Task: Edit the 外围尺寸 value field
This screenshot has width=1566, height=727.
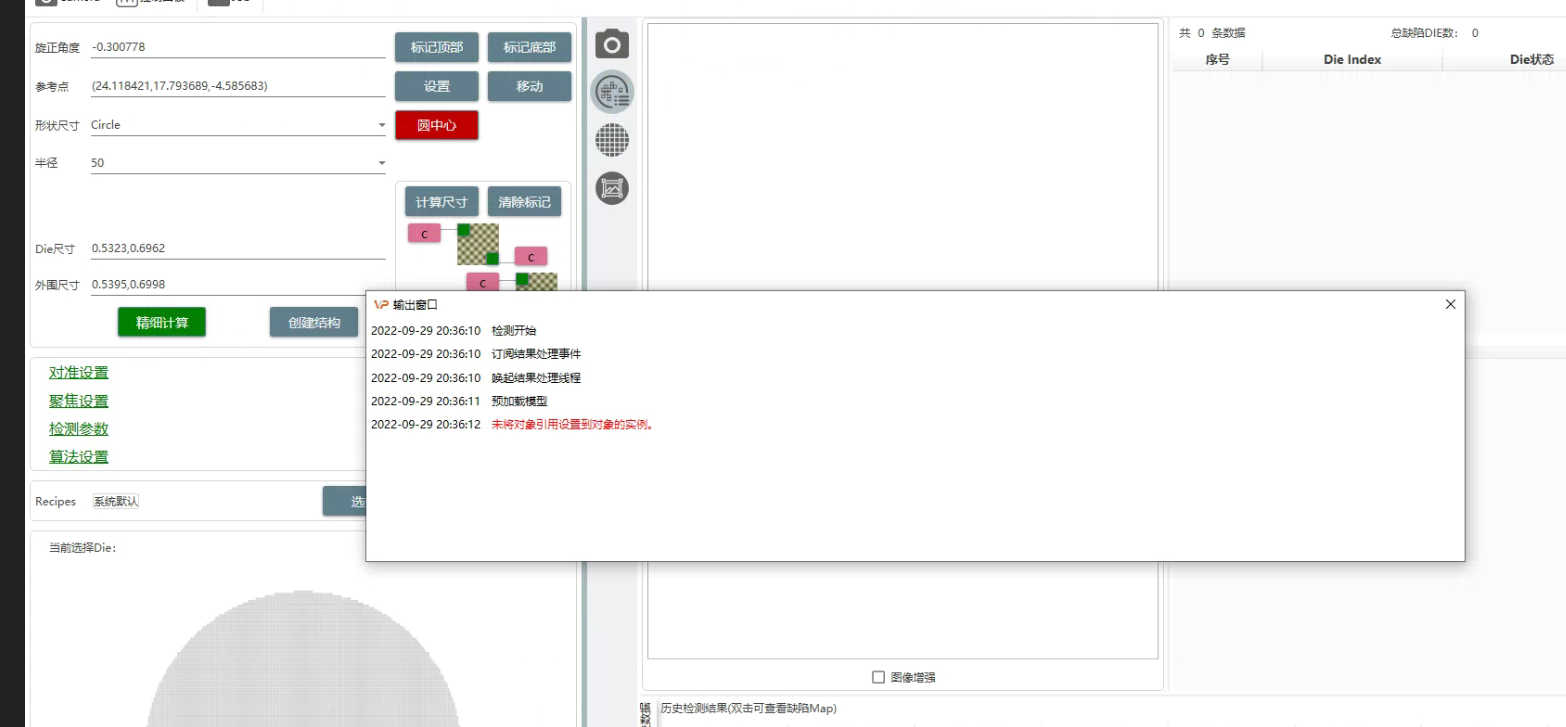Action: [x=238, y=284]
